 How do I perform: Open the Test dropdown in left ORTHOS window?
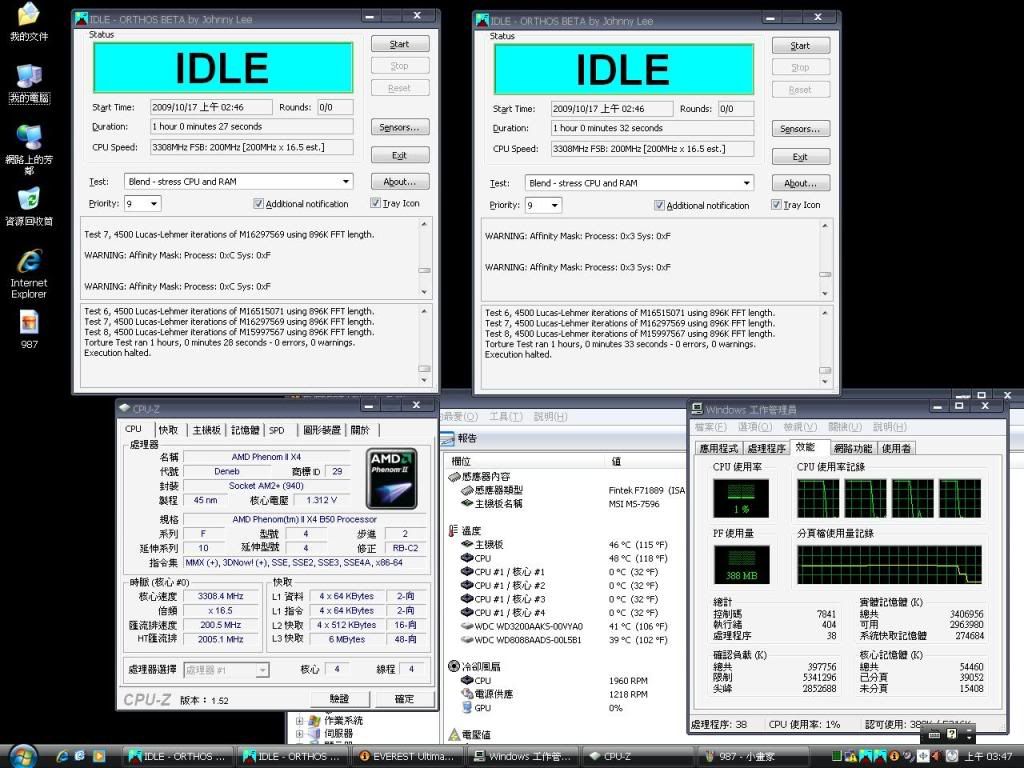346,182
